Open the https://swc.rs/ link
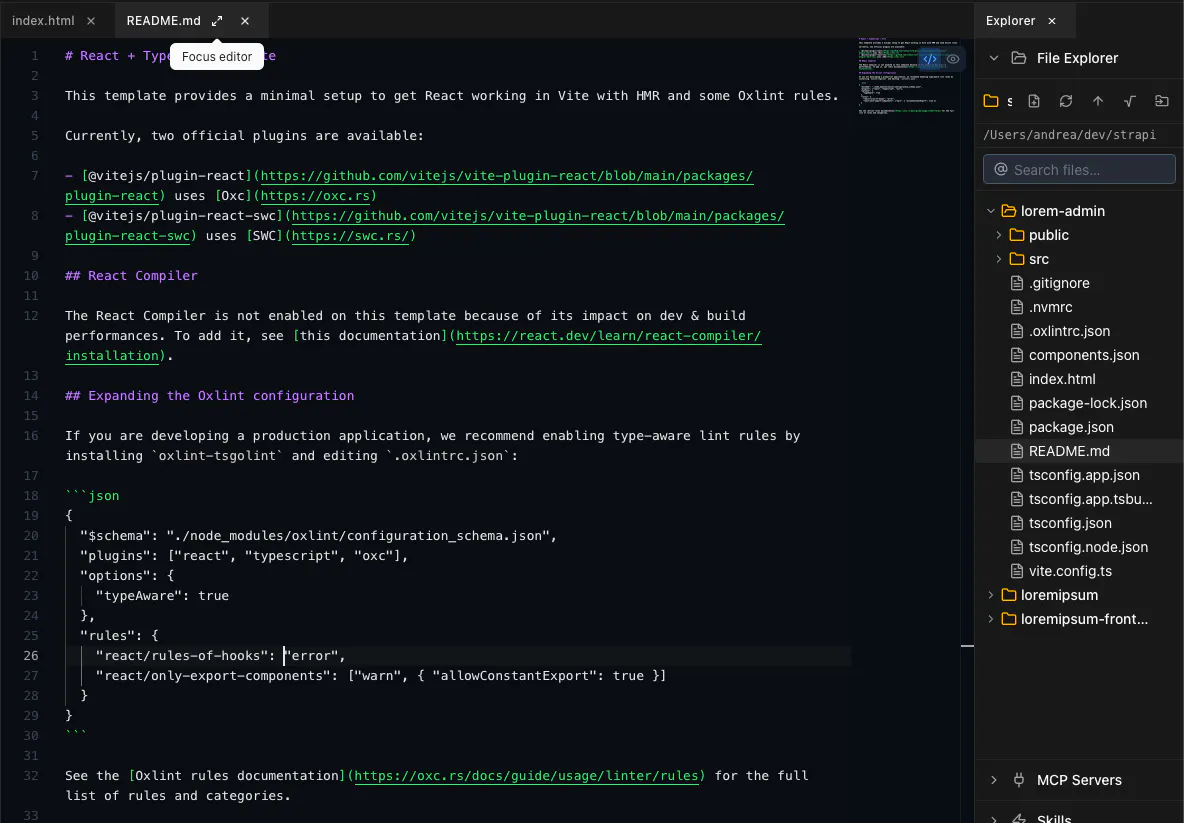Image resolution: width=1184 pixels, height=823 pixels. coord(350,236)
